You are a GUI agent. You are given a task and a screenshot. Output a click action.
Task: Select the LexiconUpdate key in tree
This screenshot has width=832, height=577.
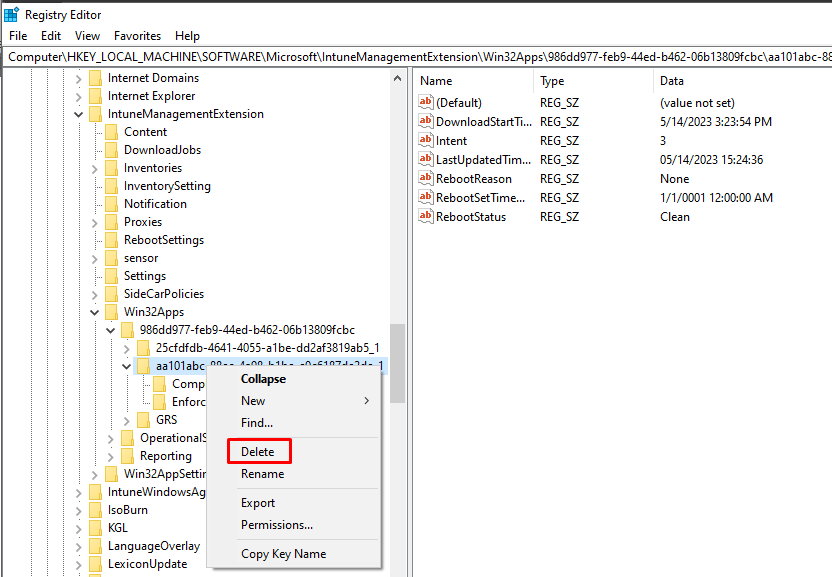(148, 564)
